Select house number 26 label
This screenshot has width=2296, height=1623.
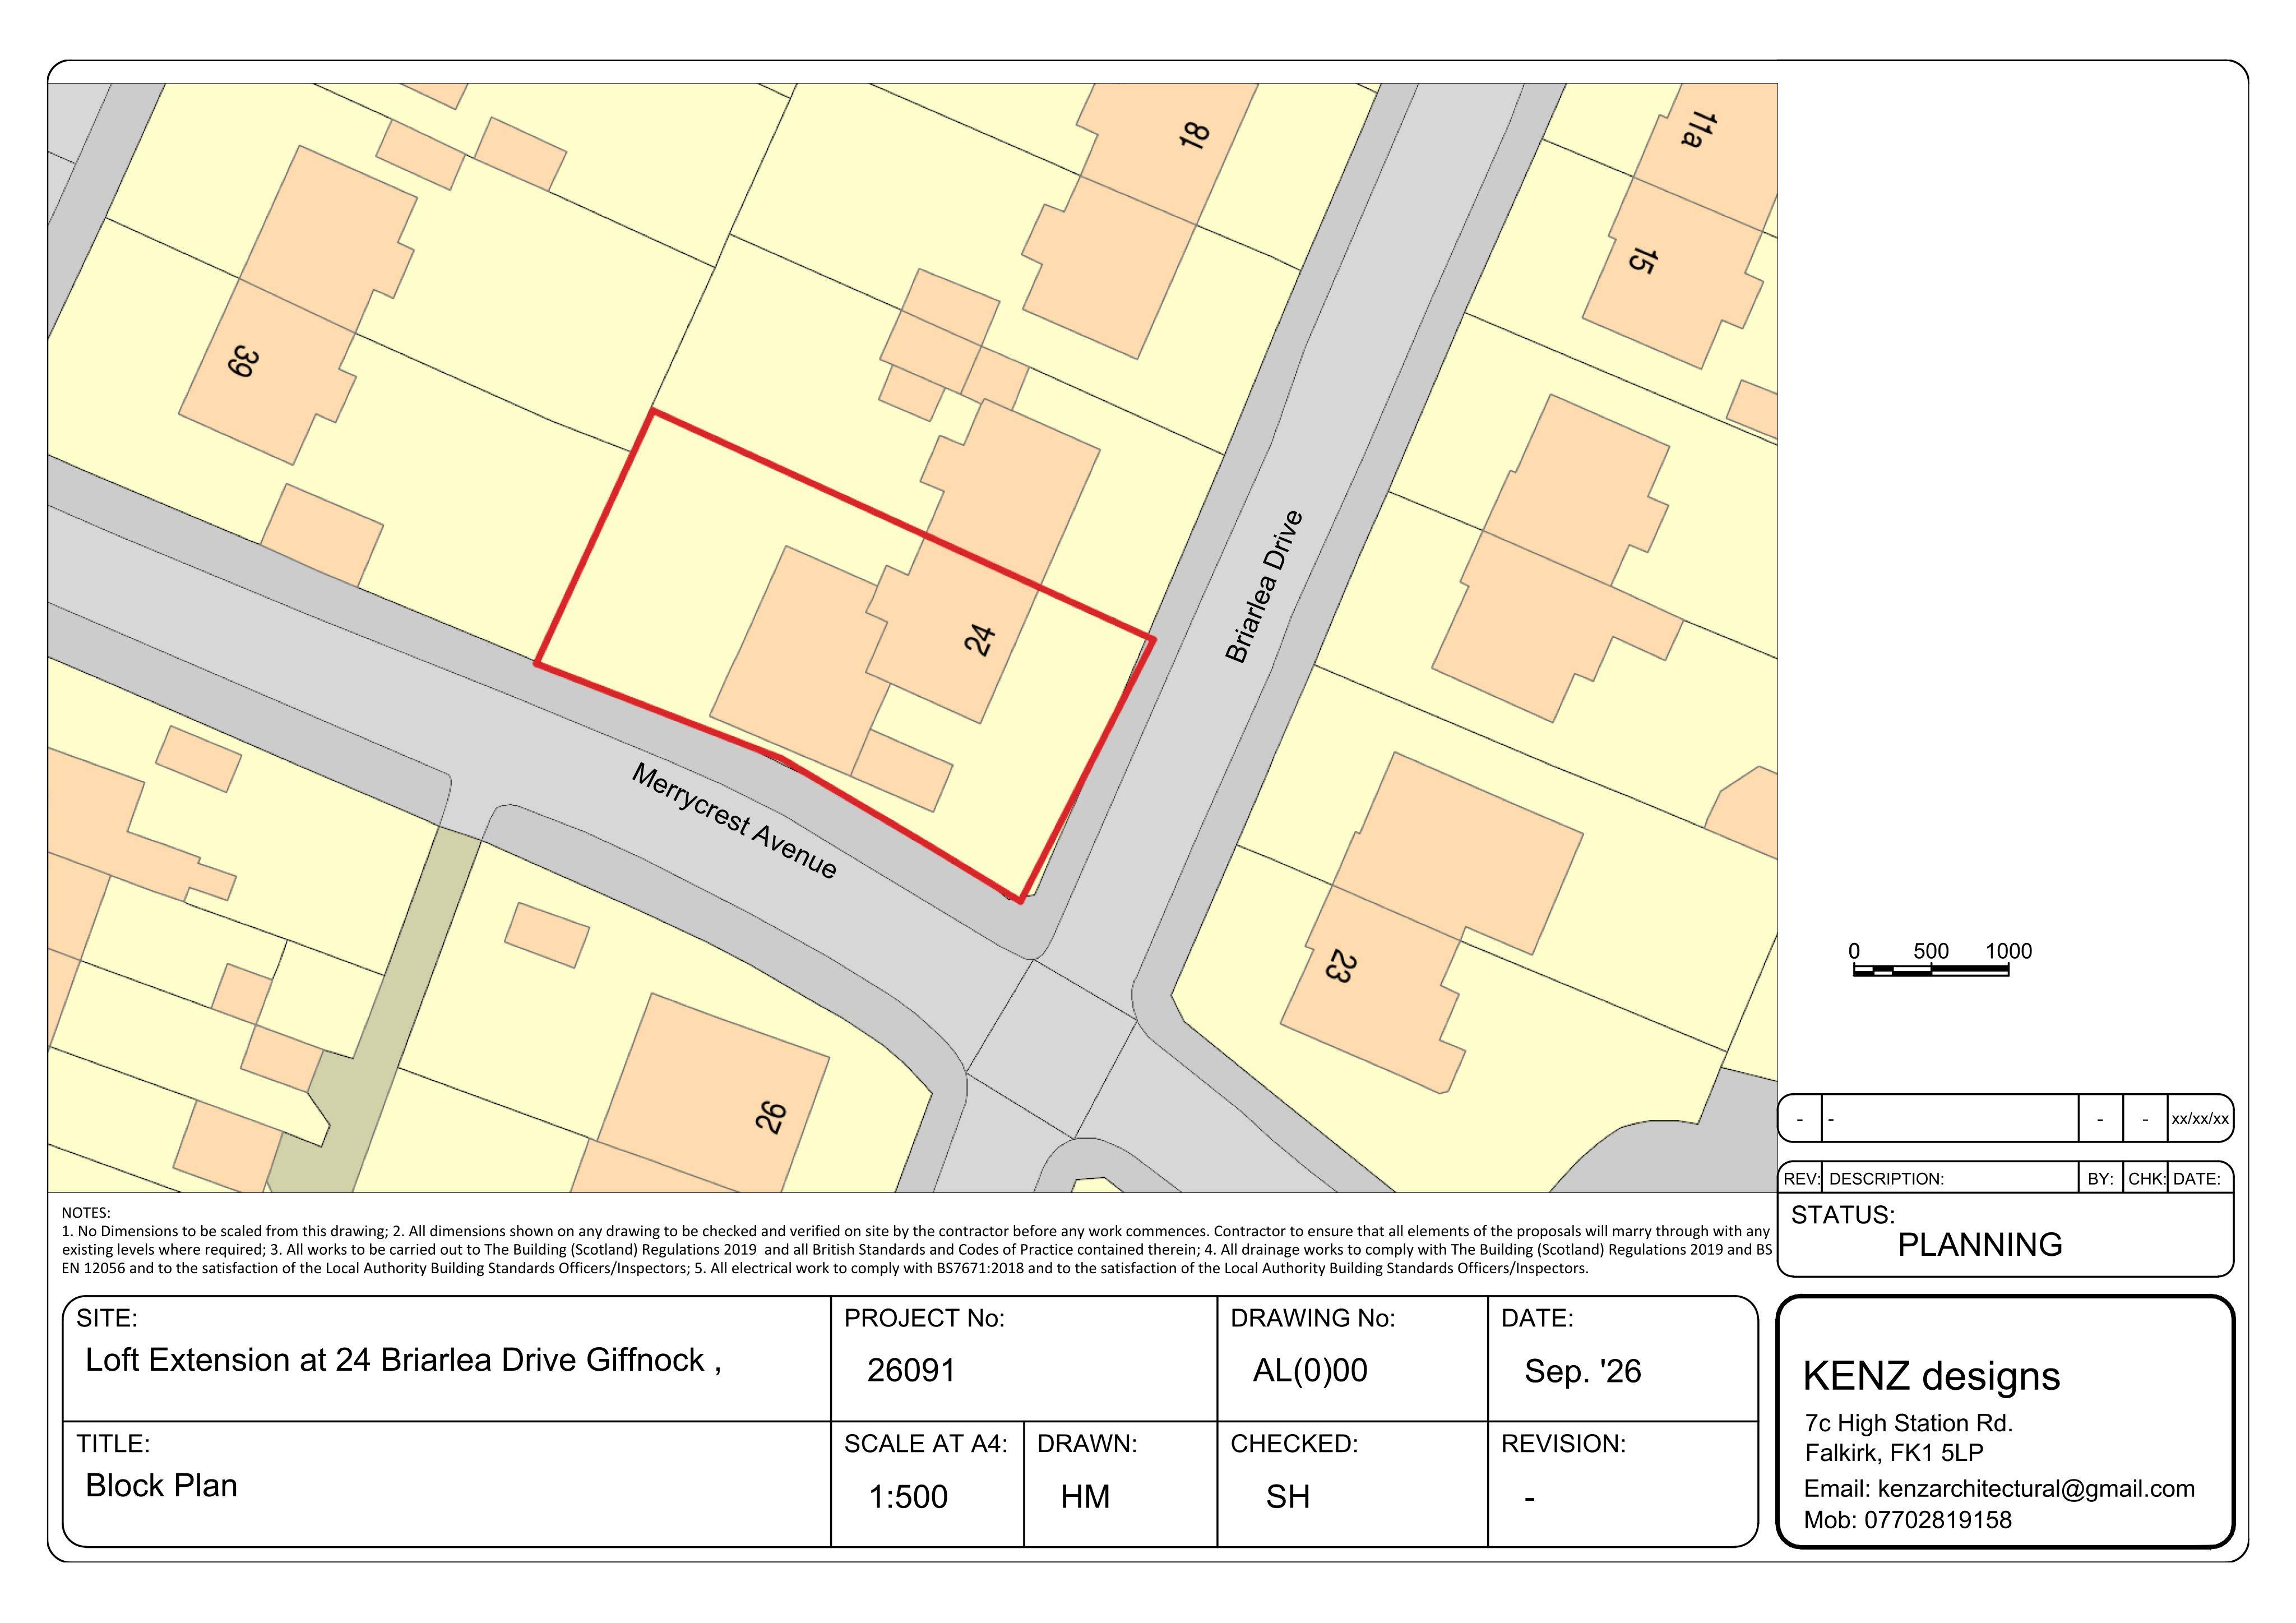tap(771, 1117)
